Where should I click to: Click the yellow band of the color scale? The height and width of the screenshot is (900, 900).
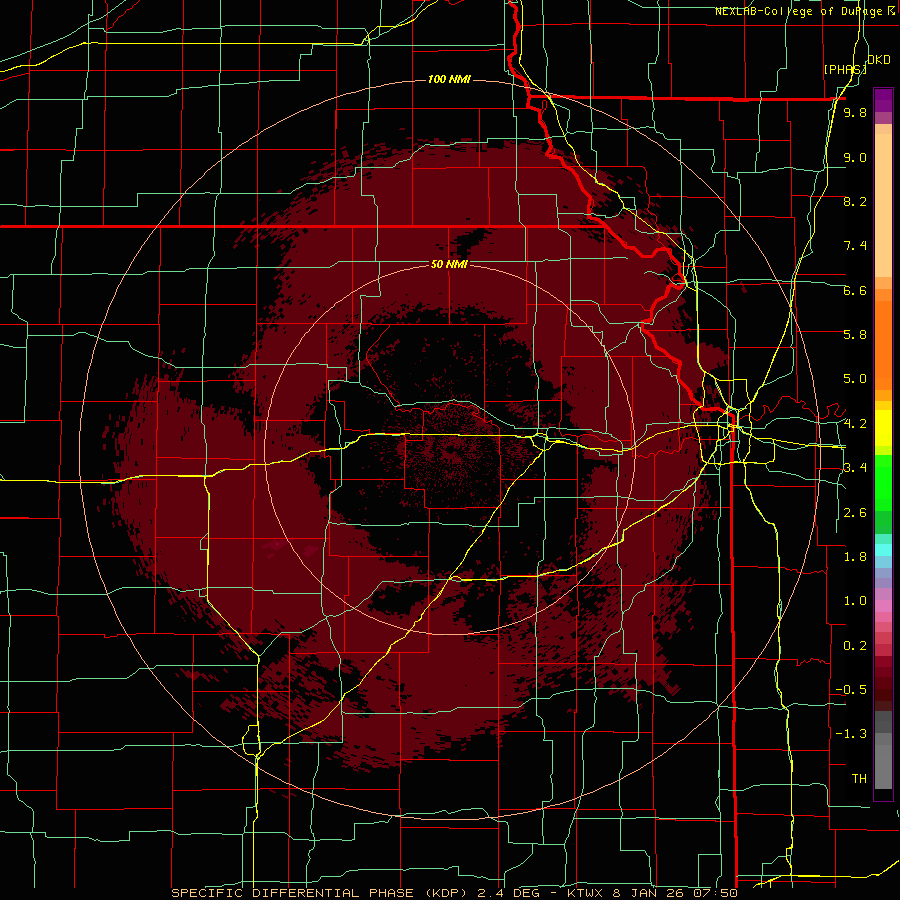(883, 428)
